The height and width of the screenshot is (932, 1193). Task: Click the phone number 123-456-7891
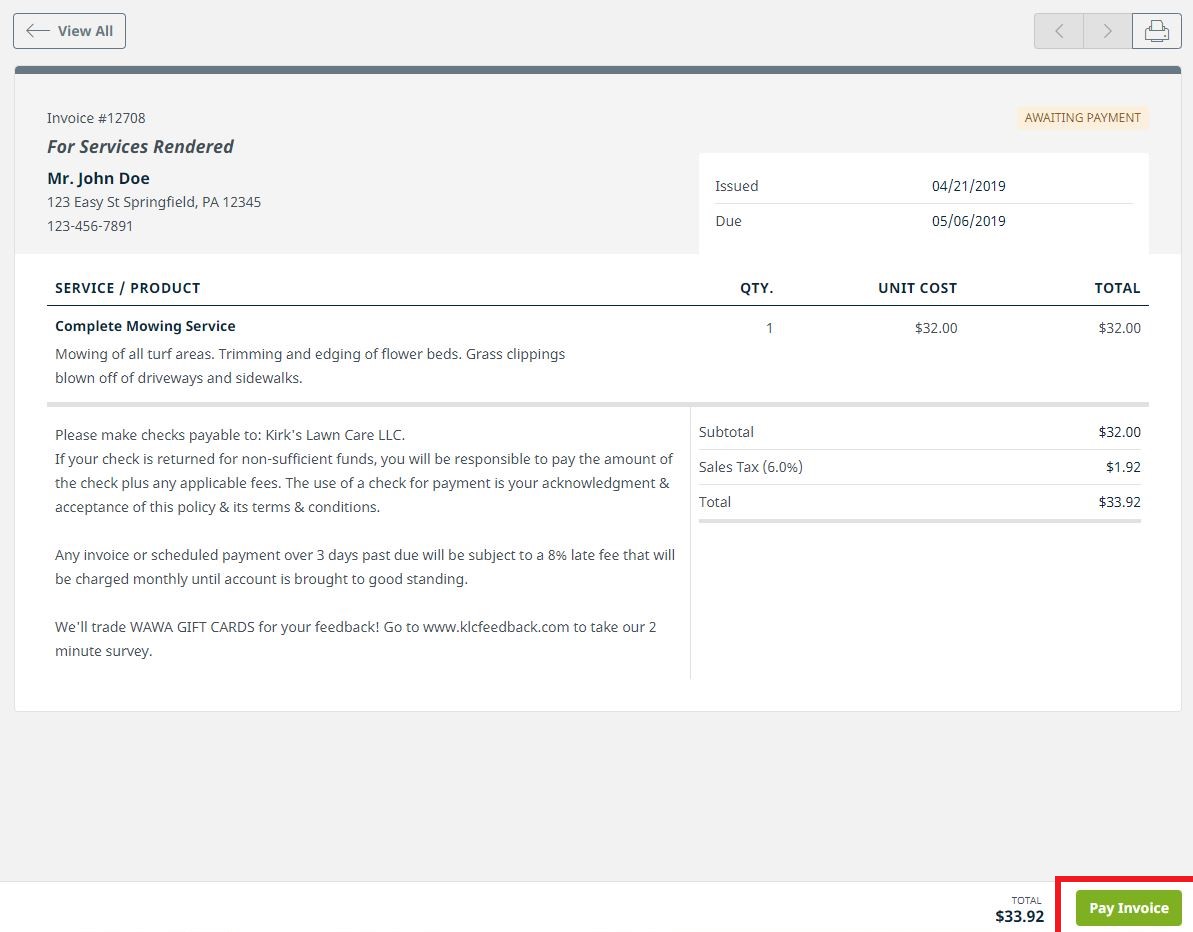click(x=90, y=226)
